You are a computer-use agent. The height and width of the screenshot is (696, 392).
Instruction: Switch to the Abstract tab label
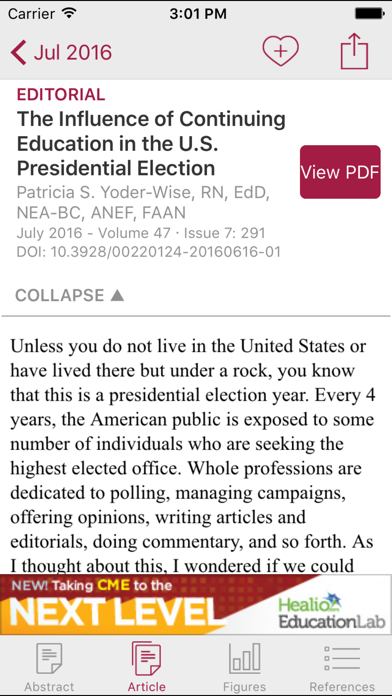pyautogui.click(x=49, y=687)
